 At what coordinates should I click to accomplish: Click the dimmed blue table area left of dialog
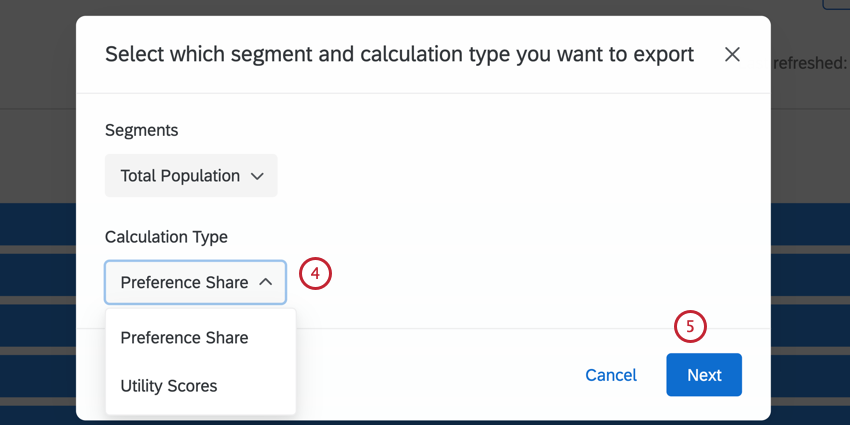(38, 300)
